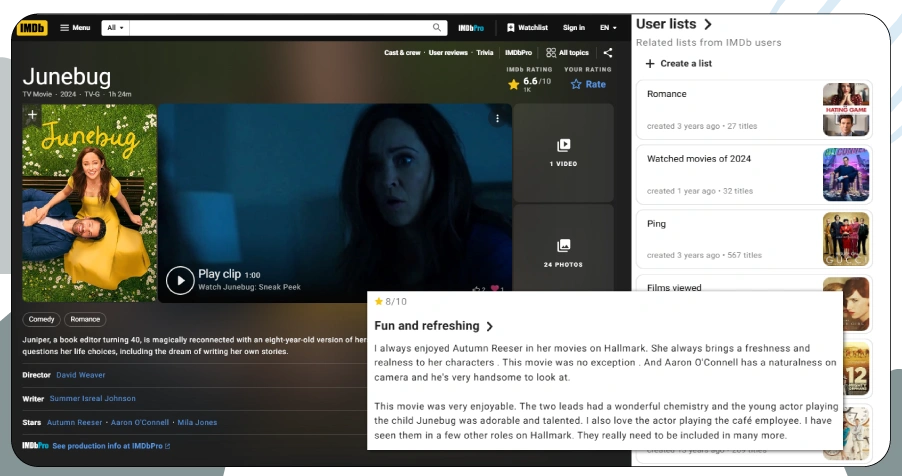Viewport: 902px width, 476px height.
Task: Click the Romance list thumbnail
Action: tap(846, 109)
